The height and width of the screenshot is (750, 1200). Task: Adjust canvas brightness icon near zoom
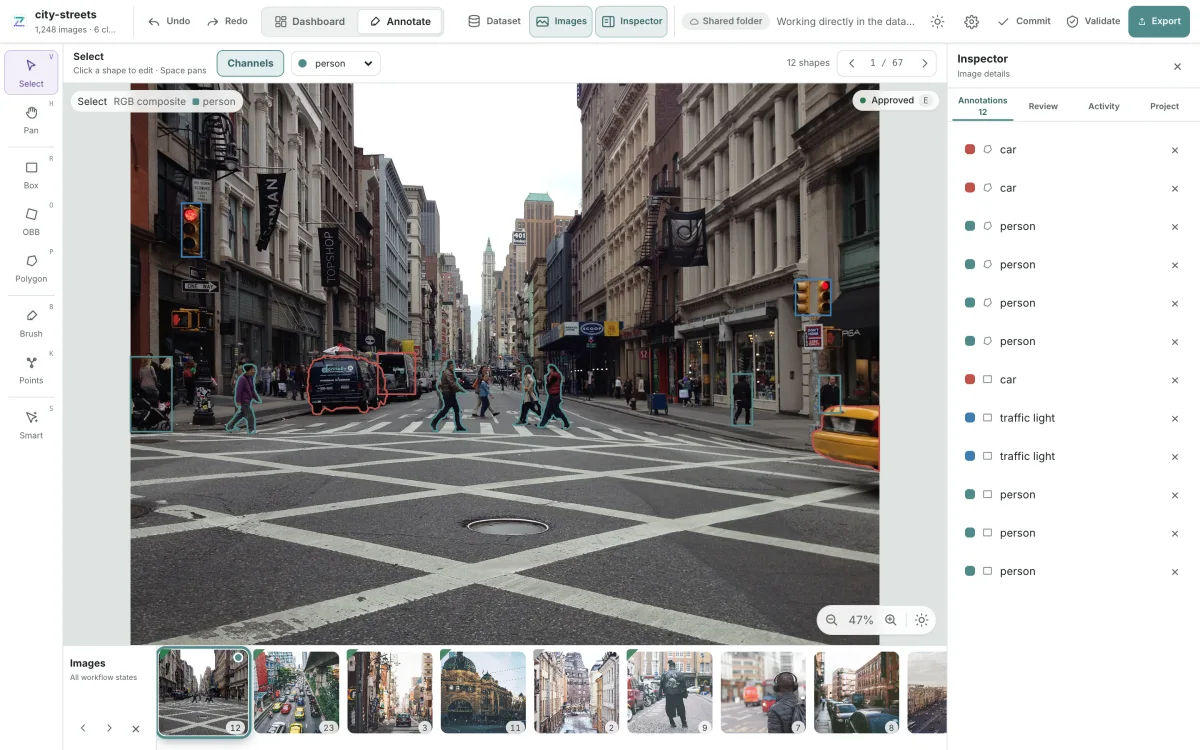pyautogui.click(x=921, y=620)
